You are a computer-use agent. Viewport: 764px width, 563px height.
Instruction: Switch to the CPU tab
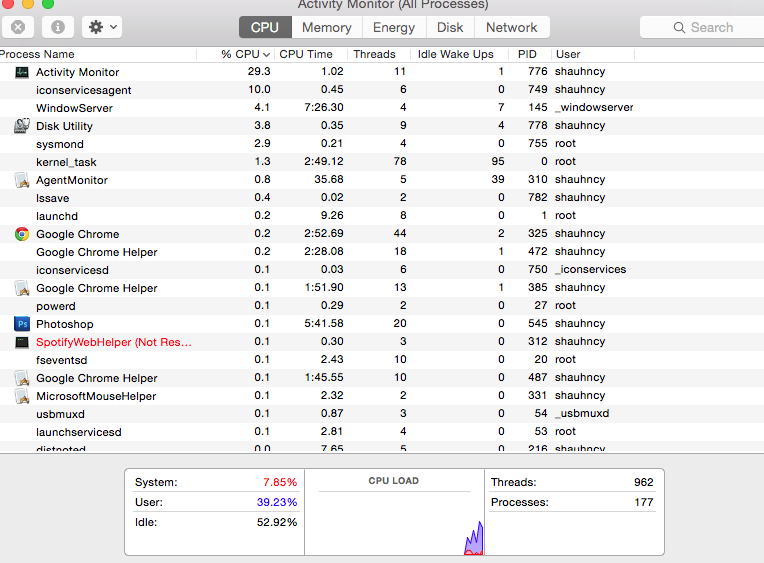265,27
